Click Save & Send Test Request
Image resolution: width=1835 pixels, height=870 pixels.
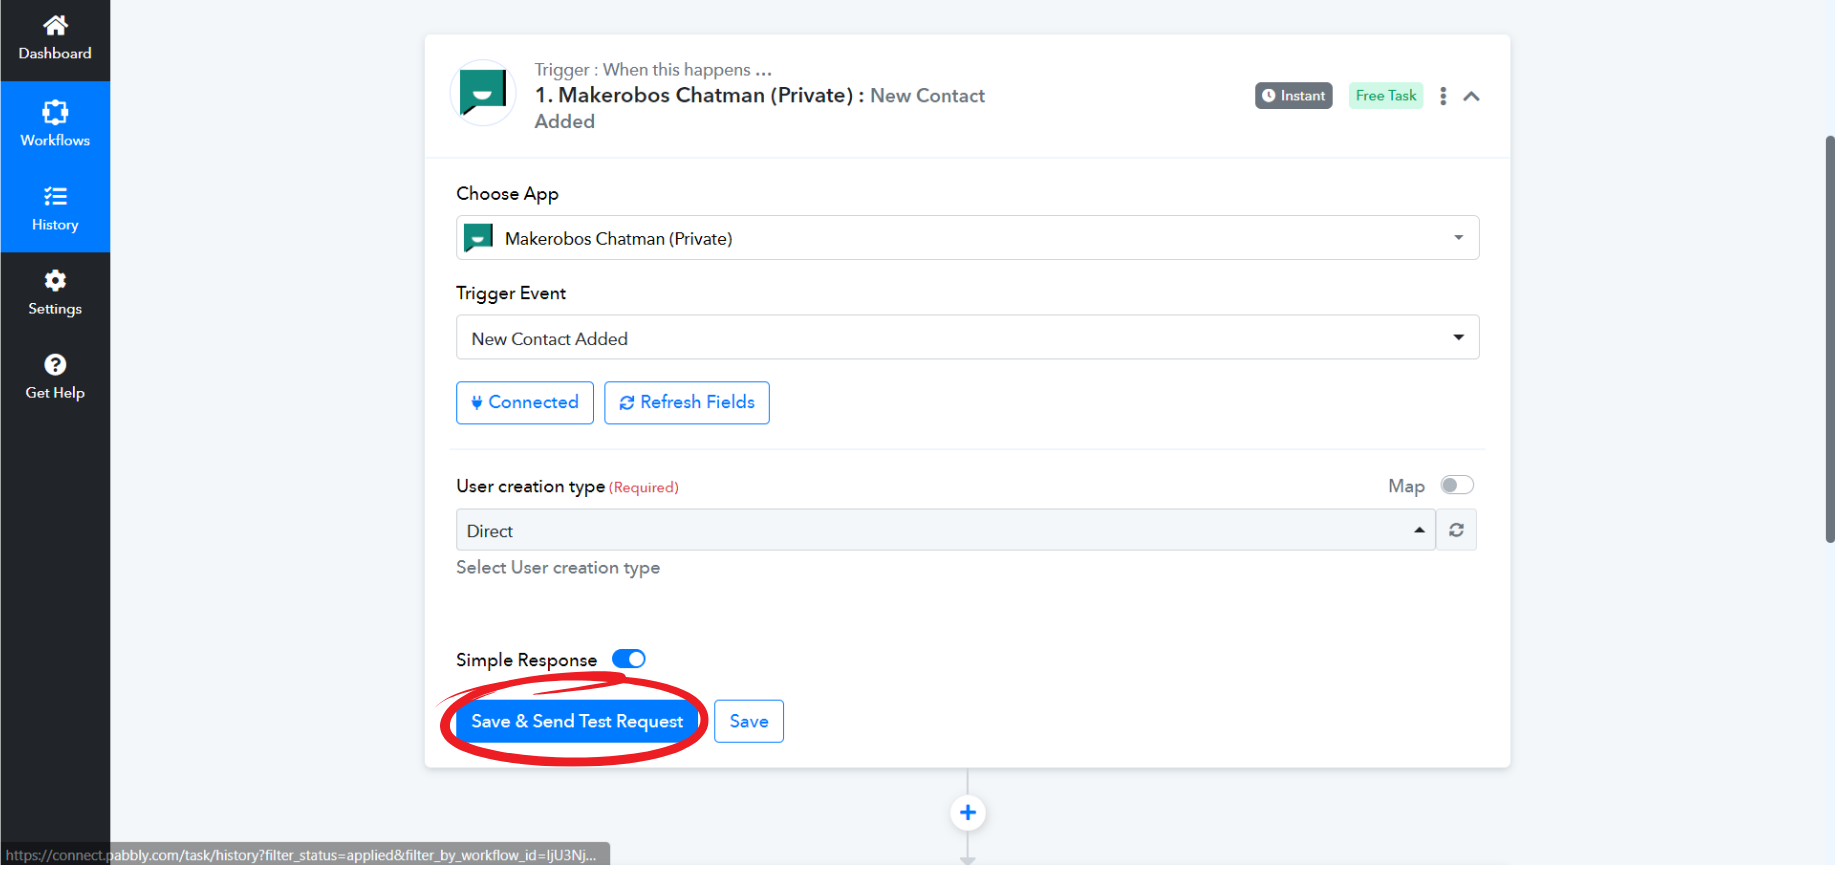click(577, 721)
